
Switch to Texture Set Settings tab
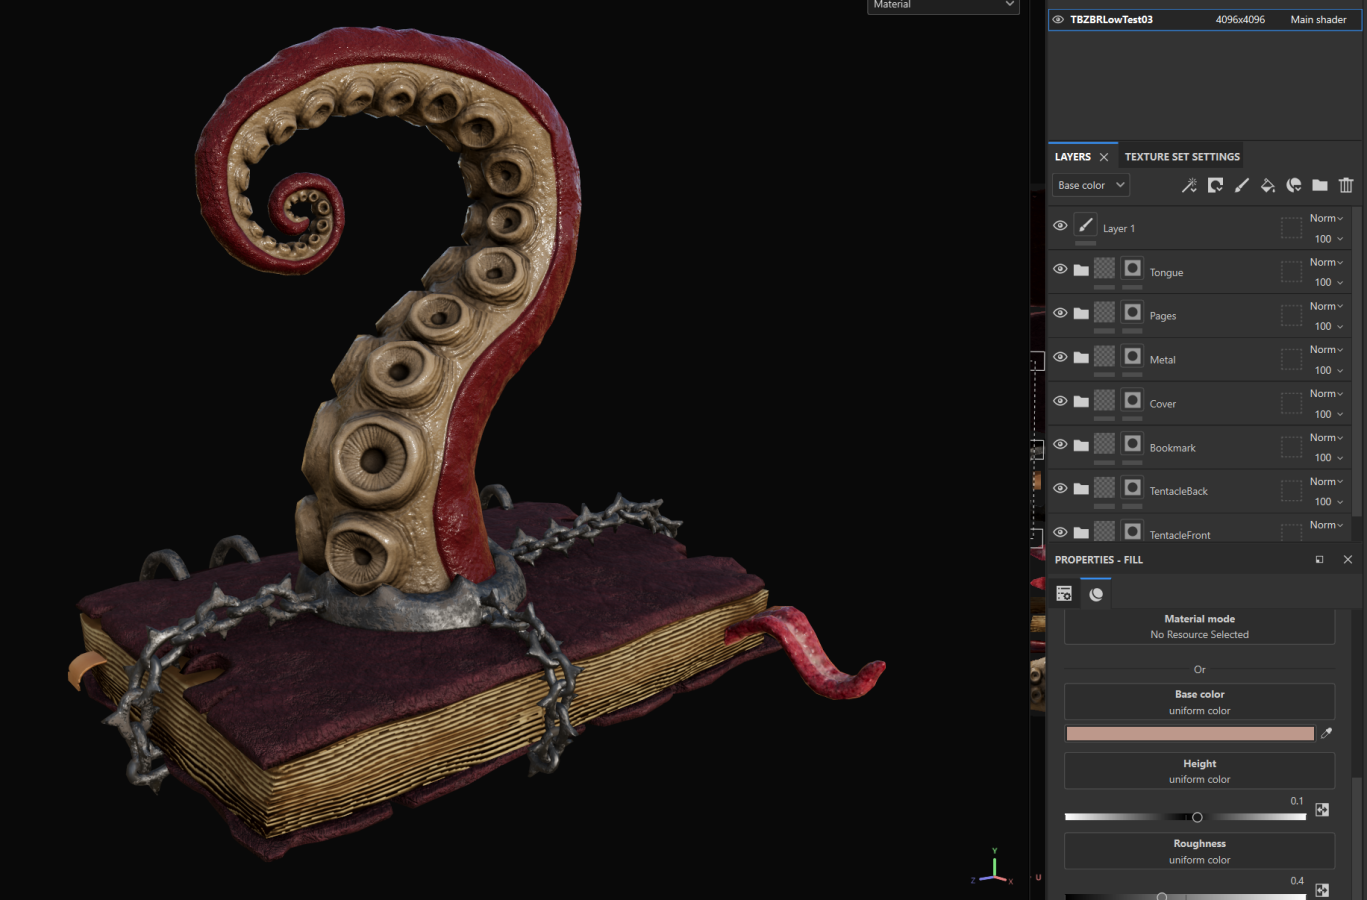pos(1182,157)
